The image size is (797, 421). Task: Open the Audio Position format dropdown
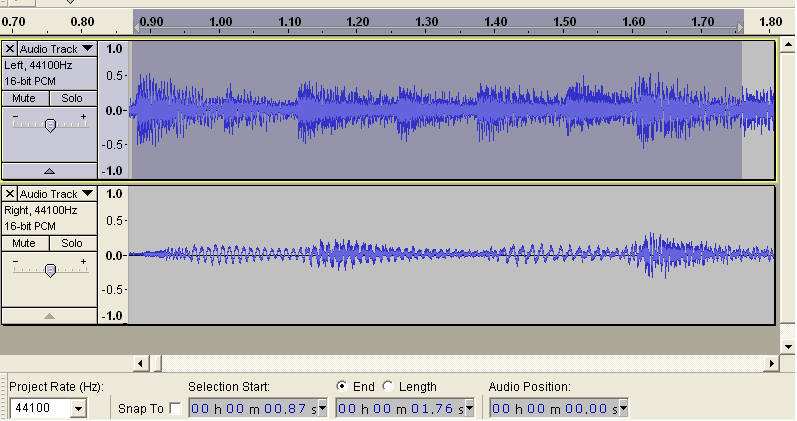[x=623, y=408]
